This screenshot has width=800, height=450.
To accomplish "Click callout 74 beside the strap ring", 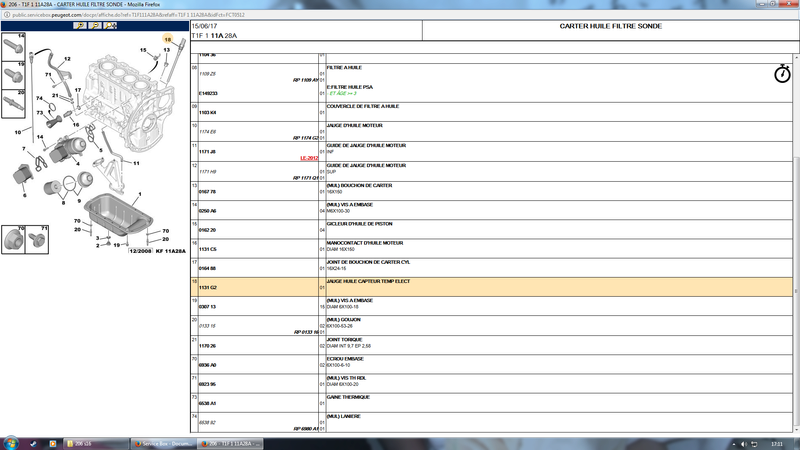I will click(x=39, y=98).
